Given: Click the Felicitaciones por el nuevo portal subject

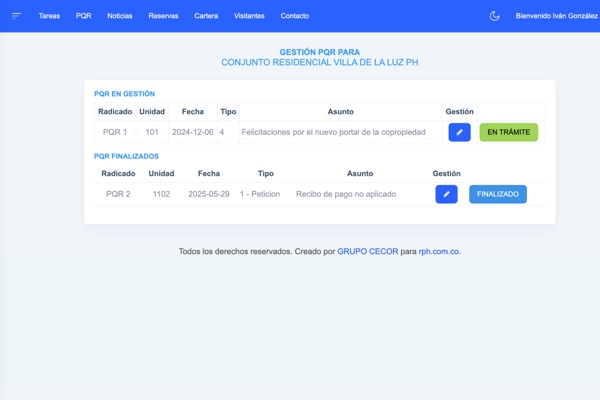Looking at the screenshot, I should (x=333, y=132).
